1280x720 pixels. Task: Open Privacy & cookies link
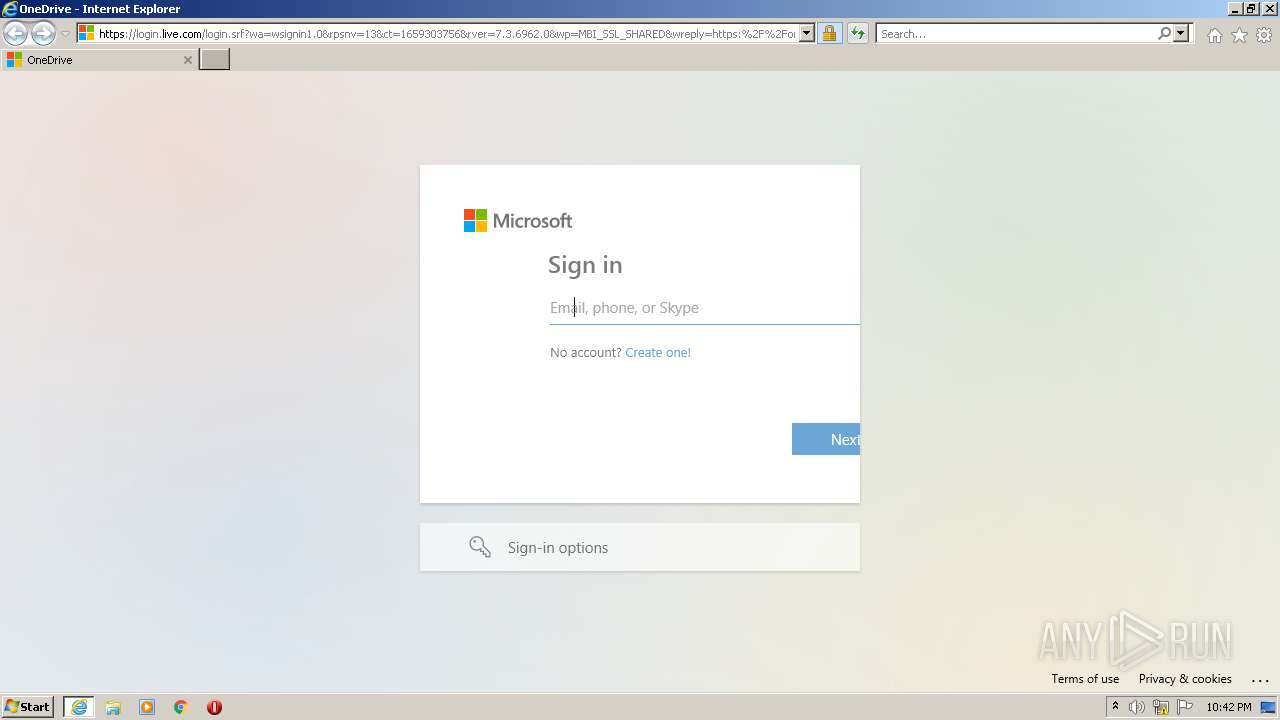pos(1185,679)
